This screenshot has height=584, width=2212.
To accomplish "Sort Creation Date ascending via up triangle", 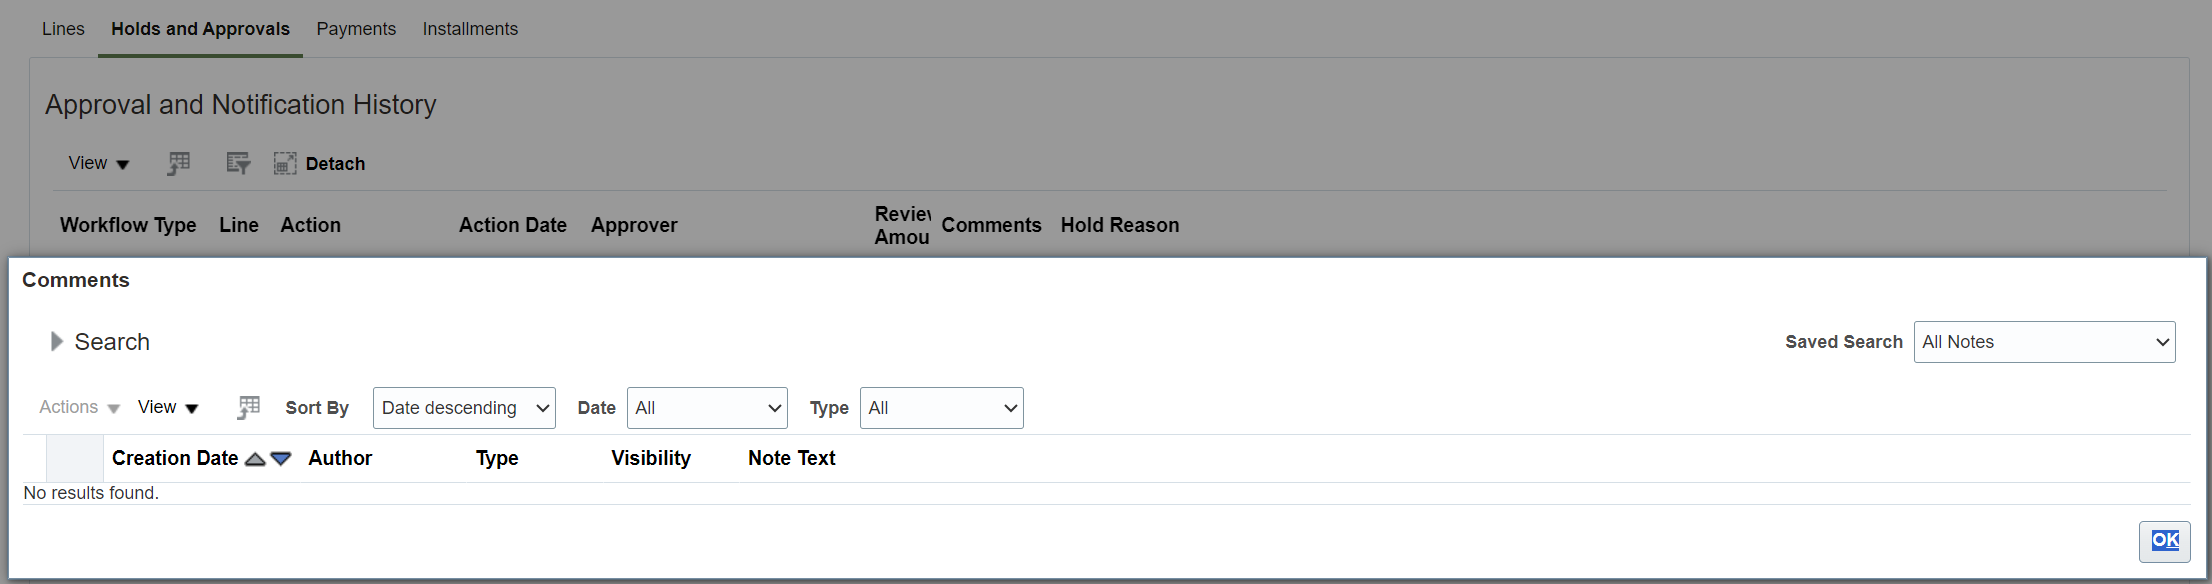I will 255,458.
